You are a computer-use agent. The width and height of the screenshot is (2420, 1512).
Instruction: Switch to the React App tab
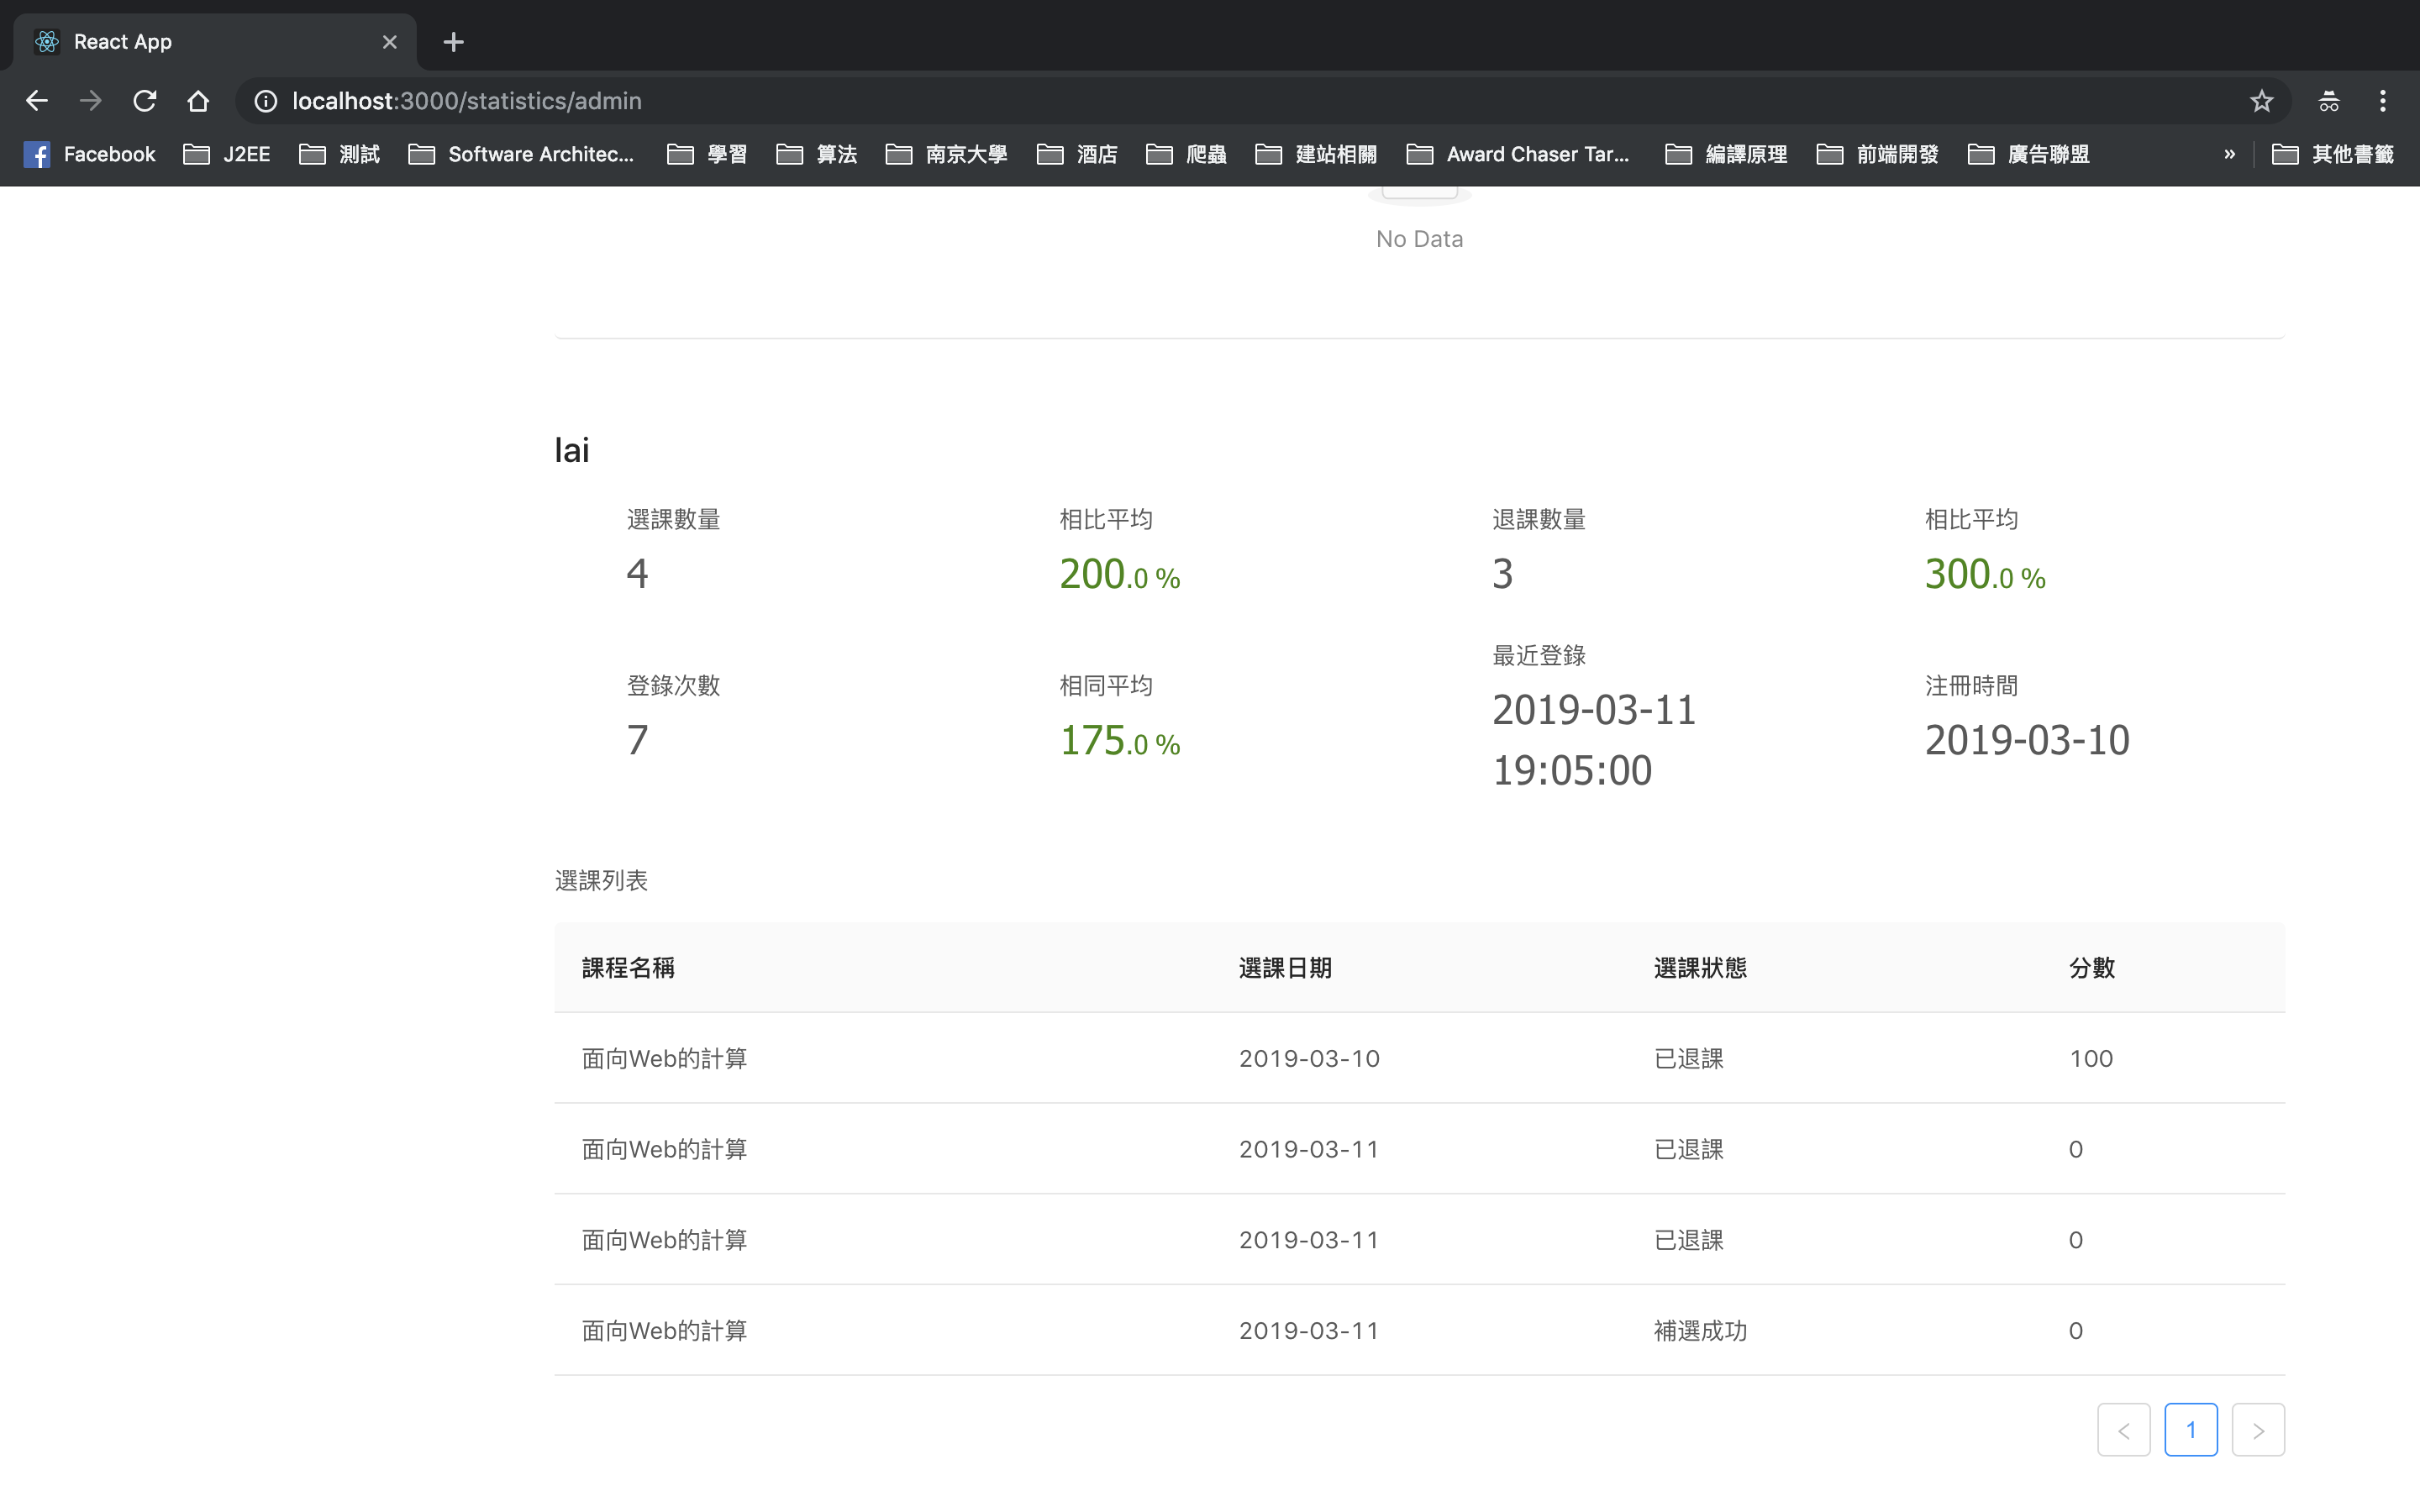coord(200,42)
